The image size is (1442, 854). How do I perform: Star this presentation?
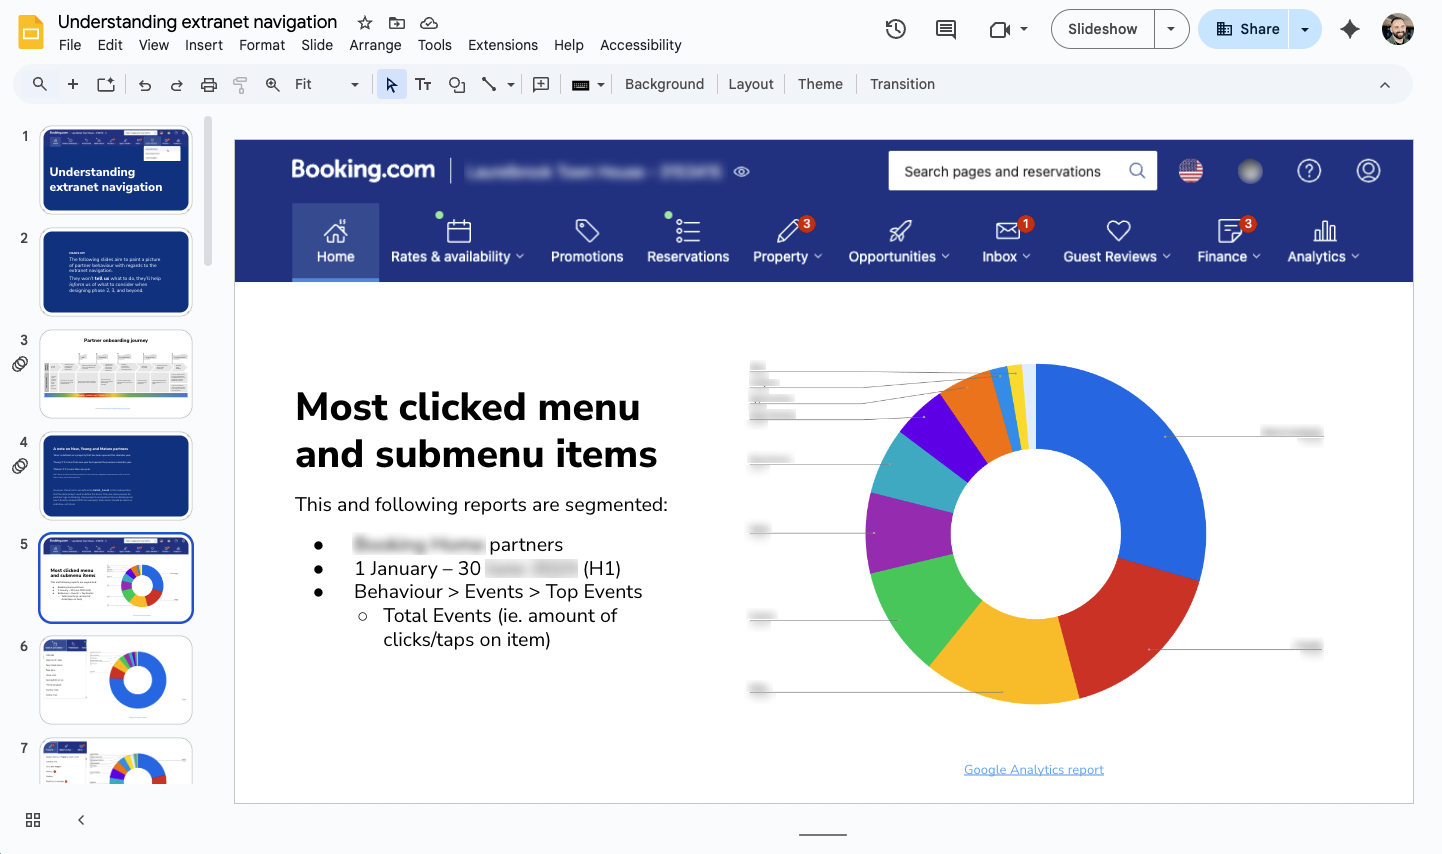pyautogui.click(x=364, y=21)
